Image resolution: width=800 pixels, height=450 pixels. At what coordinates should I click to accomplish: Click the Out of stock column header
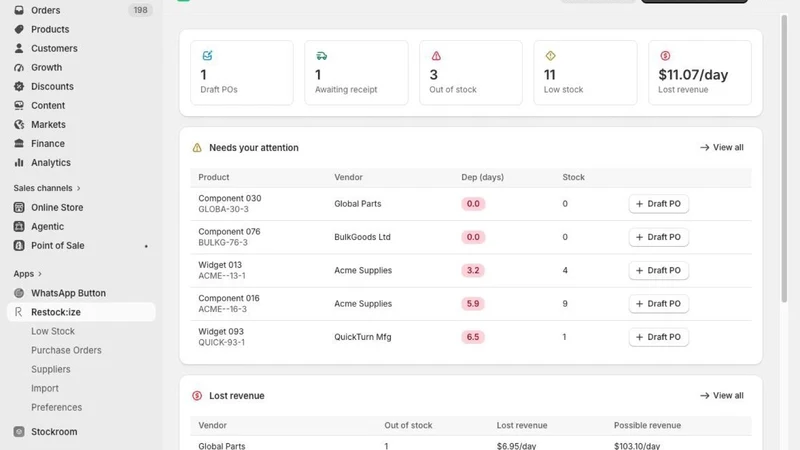pyautogui.click(x=408, y=425)
